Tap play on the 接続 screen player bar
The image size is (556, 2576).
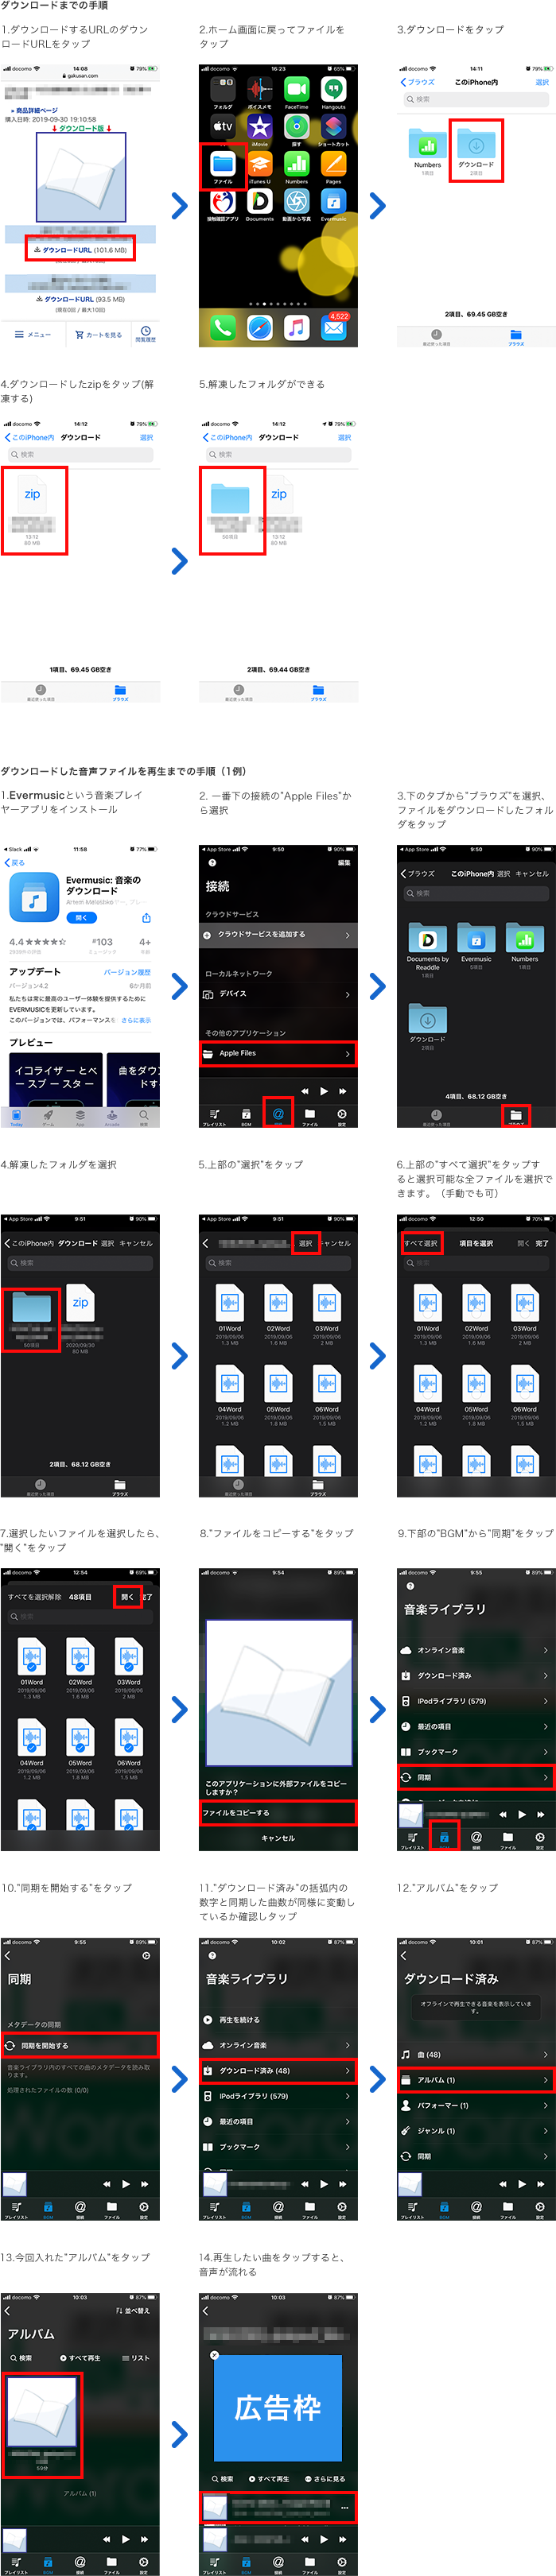(x=323, y=1091)
